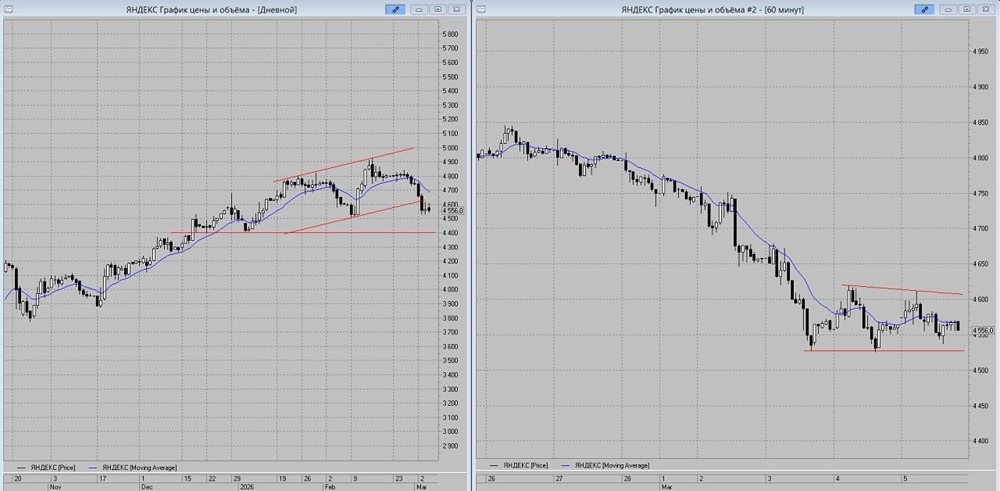
Task: Open the system menu icon of the 60-minute chart window
Action: (x=481, y=9)
